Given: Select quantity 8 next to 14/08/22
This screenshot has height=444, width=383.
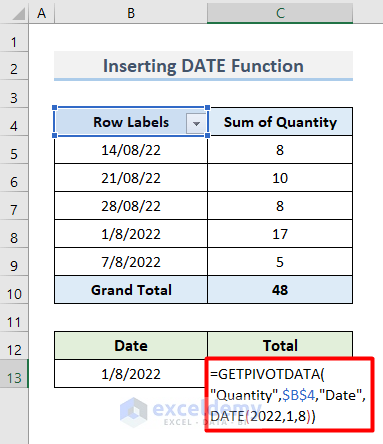Looking at the screenshot, I should pyautogui.click(x=280, y=150).
